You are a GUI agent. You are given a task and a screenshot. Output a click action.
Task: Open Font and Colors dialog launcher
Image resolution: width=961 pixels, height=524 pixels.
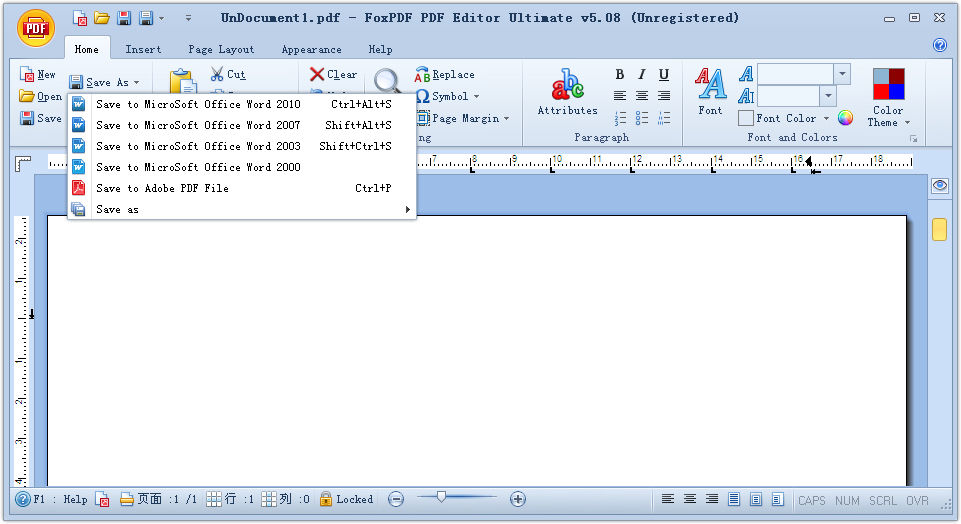(x=913, y=139)
